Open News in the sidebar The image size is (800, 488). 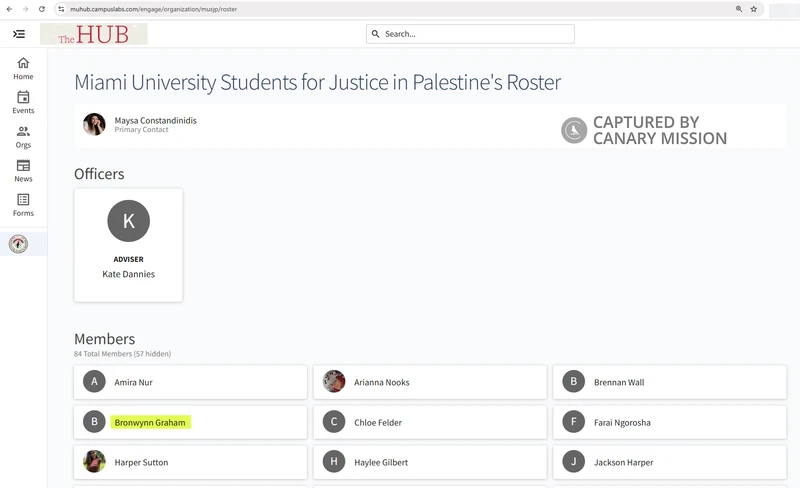tap(23, 171)
